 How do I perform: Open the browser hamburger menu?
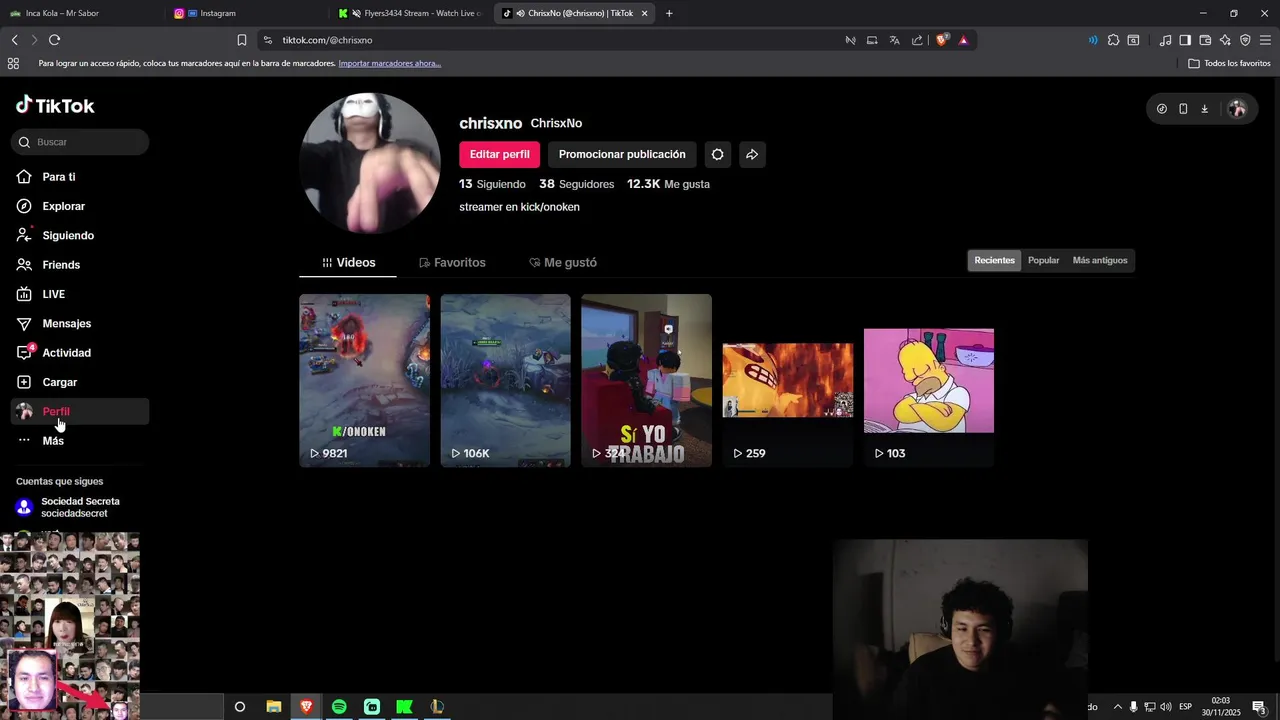point(1265,40)
